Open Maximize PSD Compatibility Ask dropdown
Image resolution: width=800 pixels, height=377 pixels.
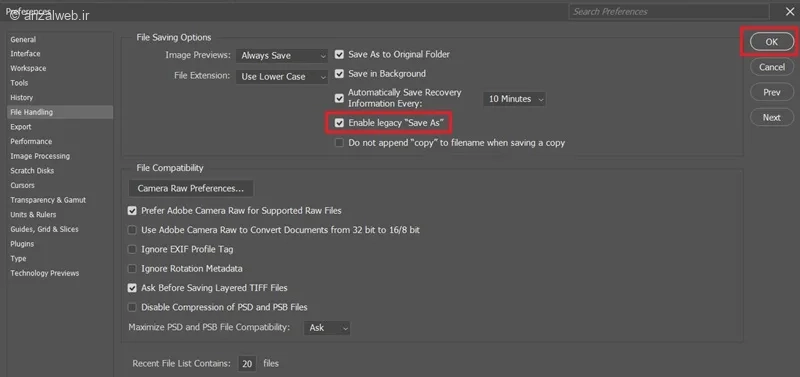tap(327, 328)
